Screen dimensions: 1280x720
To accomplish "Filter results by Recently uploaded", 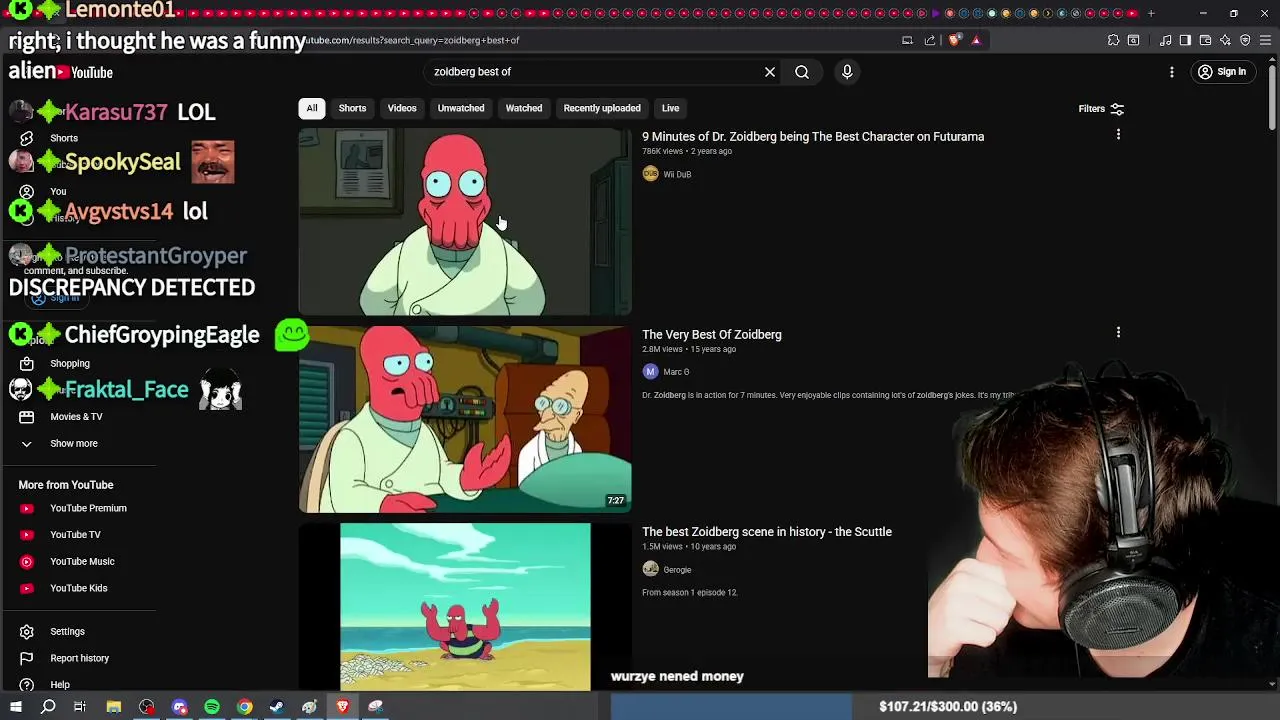I will pos(602,108).
